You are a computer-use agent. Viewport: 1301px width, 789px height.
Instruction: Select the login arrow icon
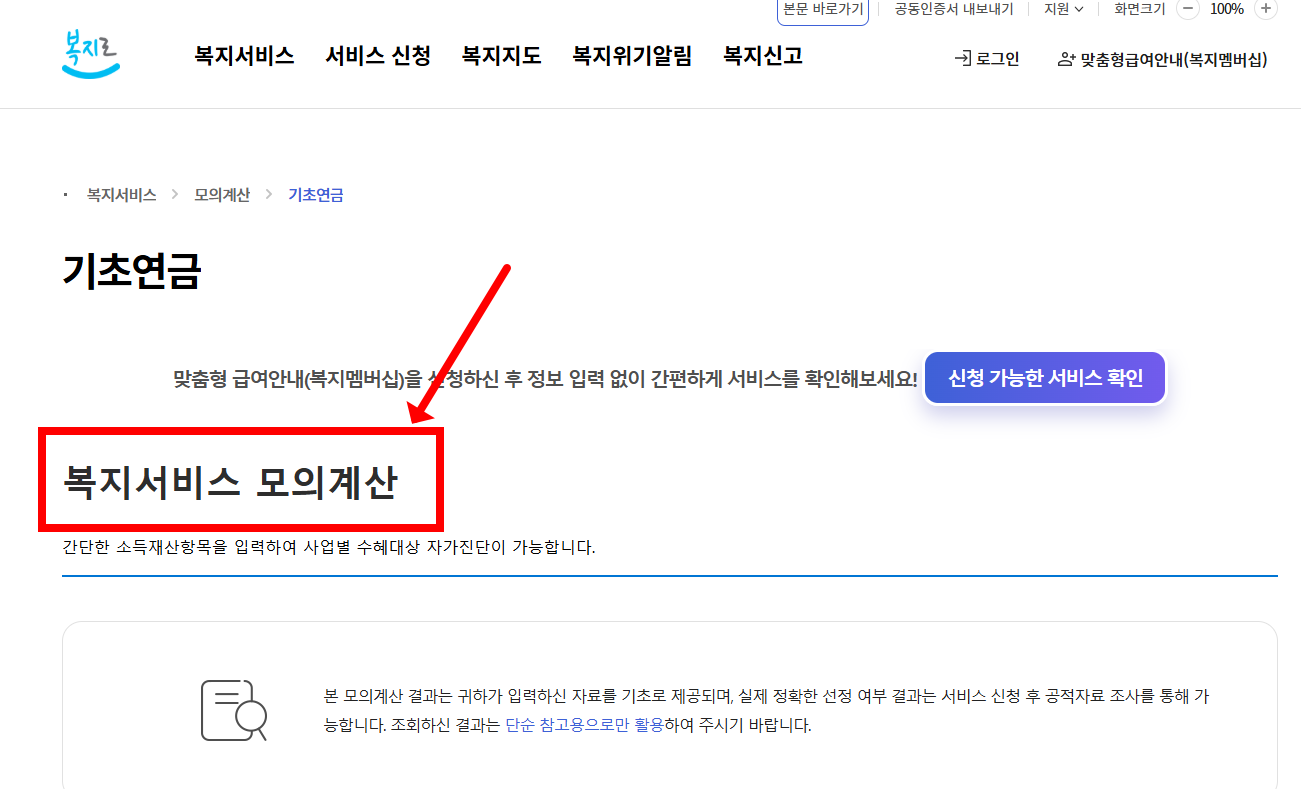click(963, 58)
